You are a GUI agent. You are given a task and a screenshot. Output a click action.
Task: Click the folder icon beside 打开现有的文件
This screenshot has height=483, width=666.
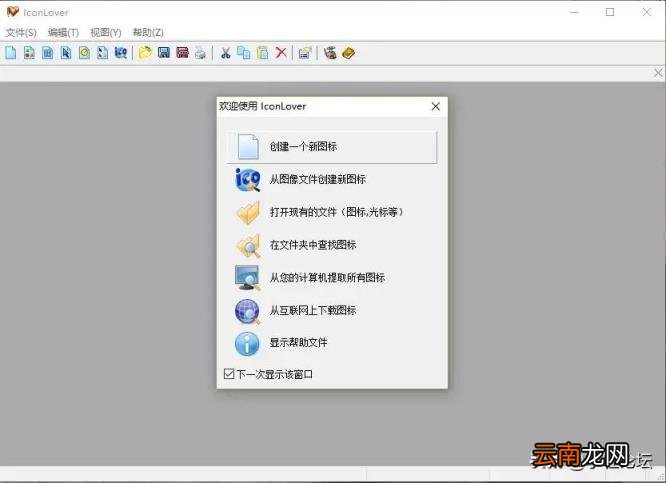tap(248, 212)
